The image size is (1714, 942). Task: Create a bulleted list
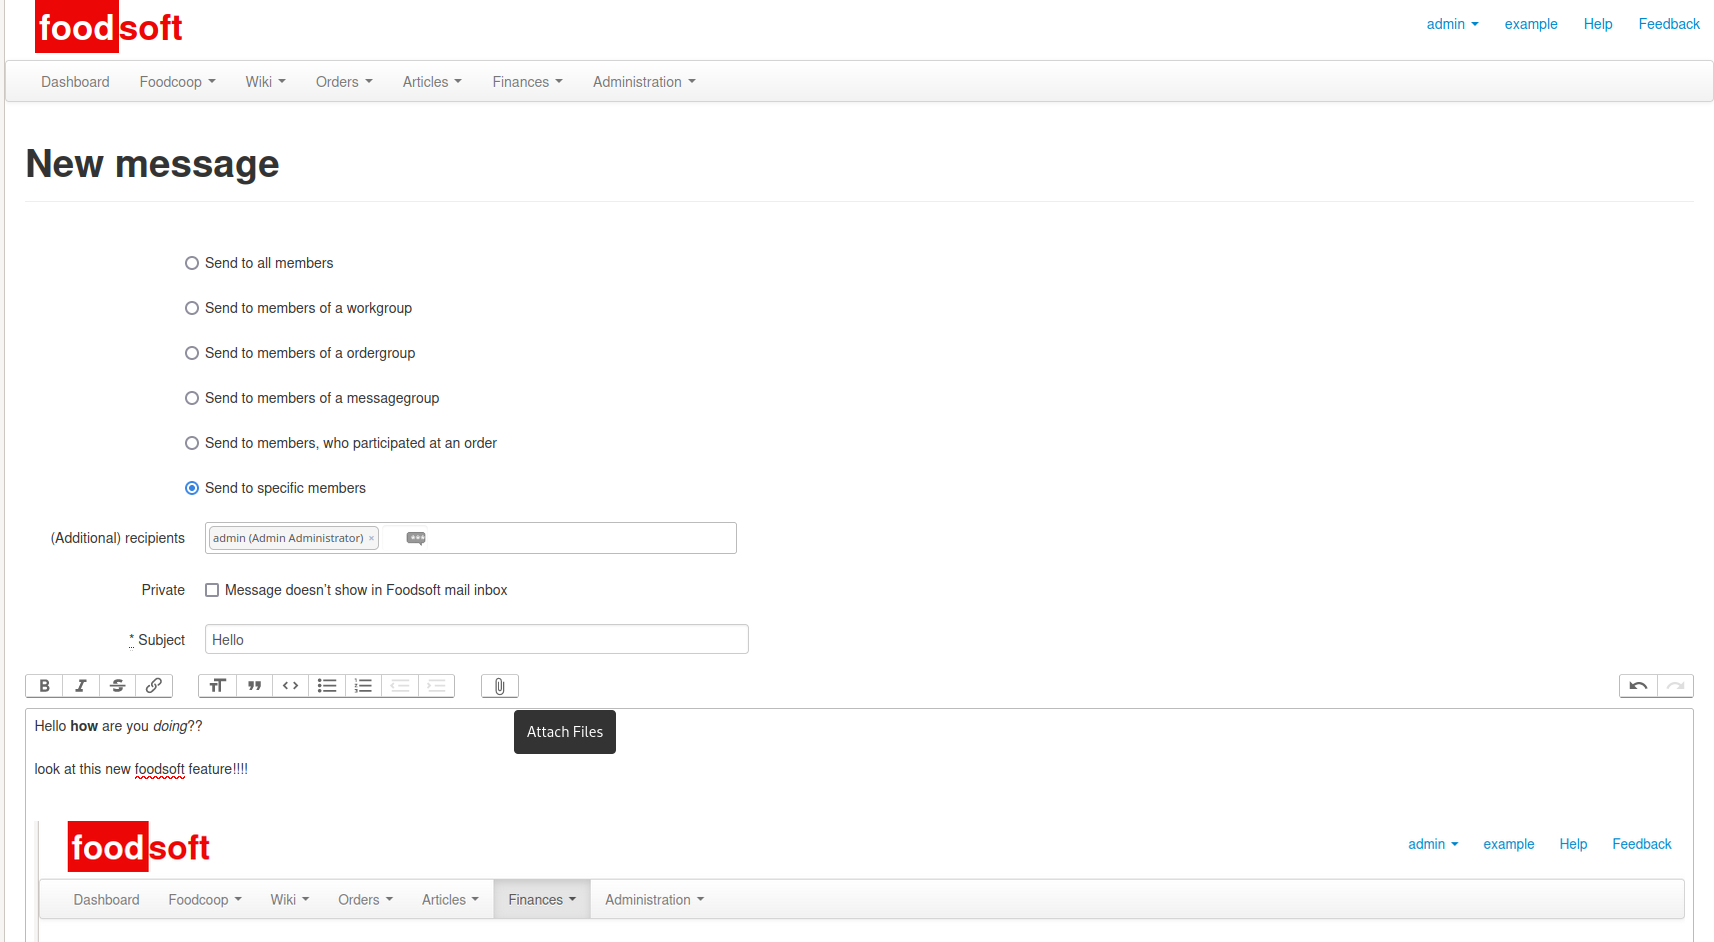(x=327, y=686)
